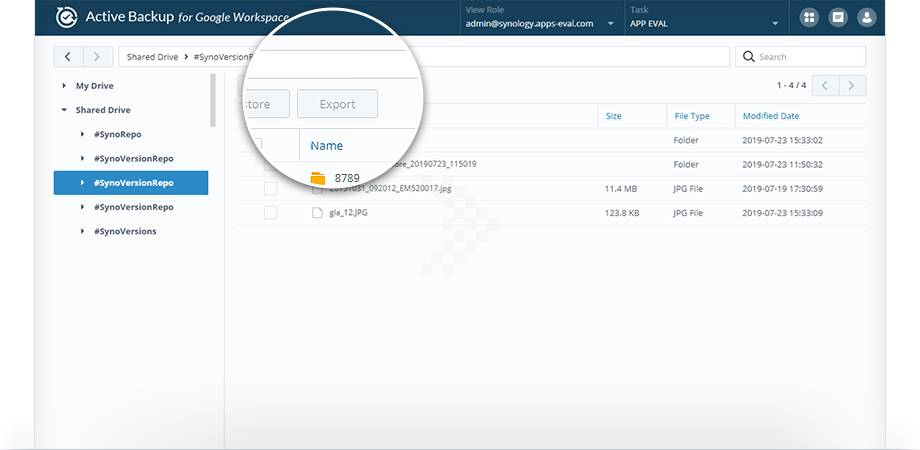Click the Export button
920x450 pixels.
(x=337, y=104)
